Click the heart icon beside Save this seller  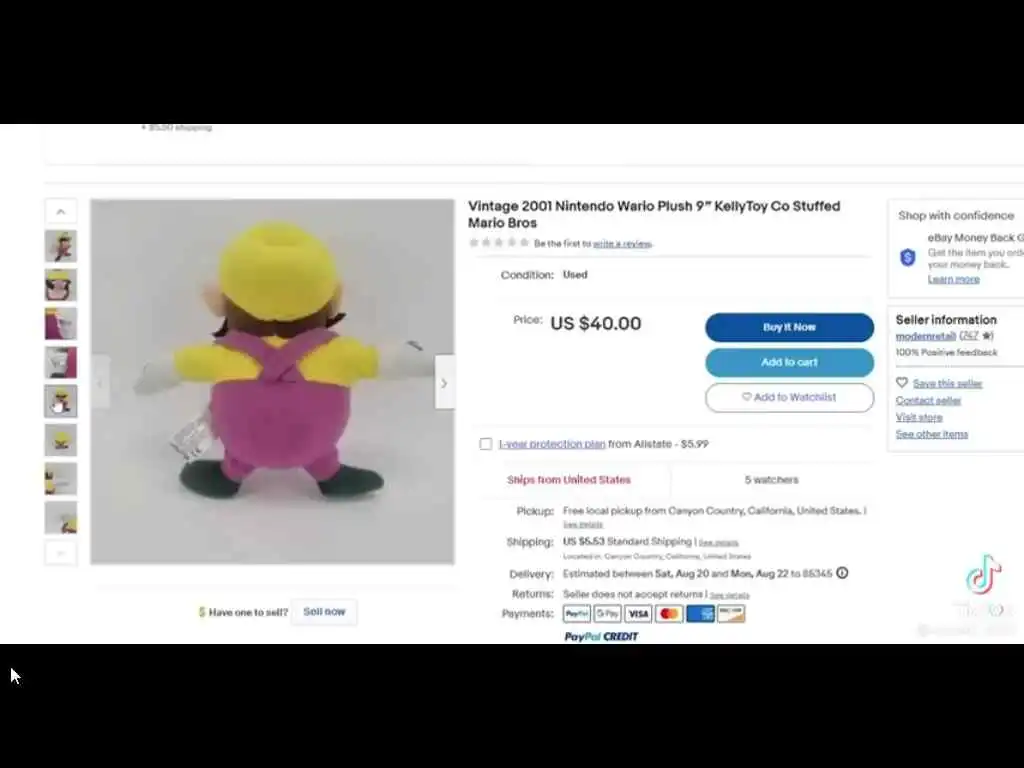pos(902,383)
